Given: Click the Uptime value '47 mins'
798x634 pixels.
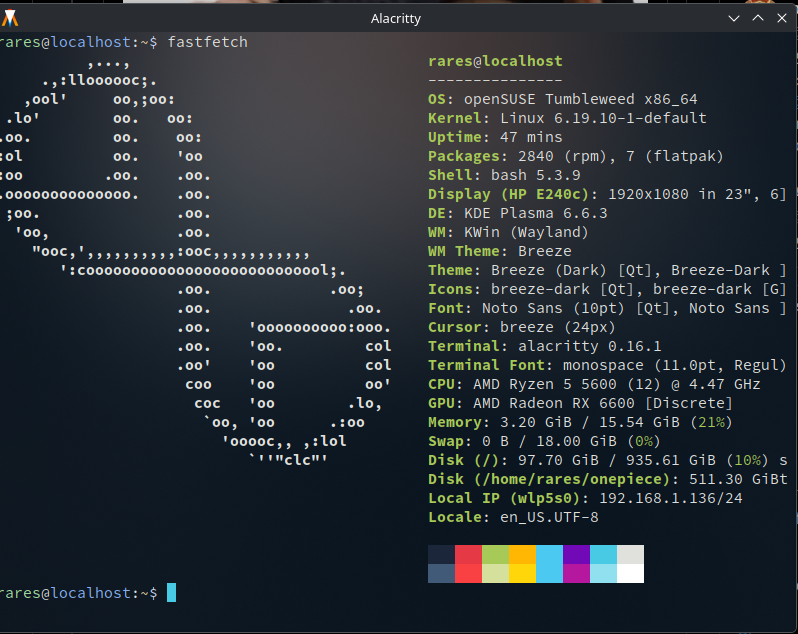Looking at the screenshot, I should pos(531,137).
